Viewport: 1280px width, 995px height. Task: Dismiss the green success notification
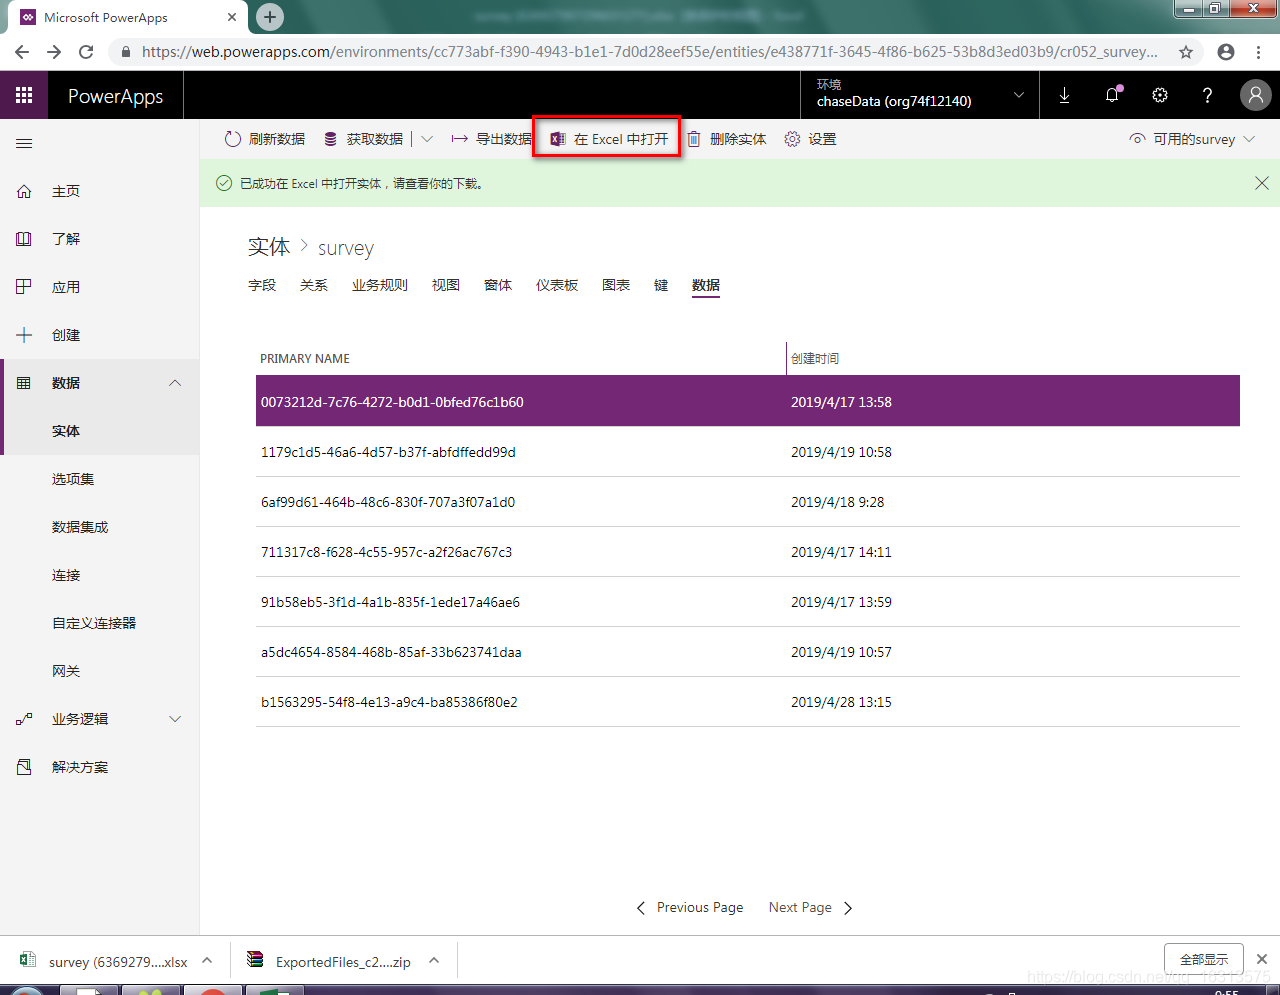pos(1262,183)
